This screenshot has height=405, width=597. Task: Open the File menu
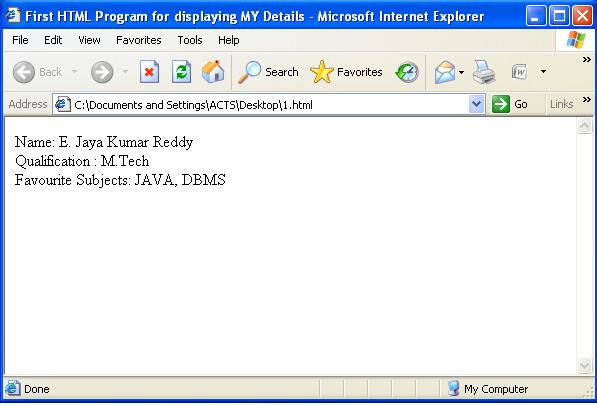20,40
